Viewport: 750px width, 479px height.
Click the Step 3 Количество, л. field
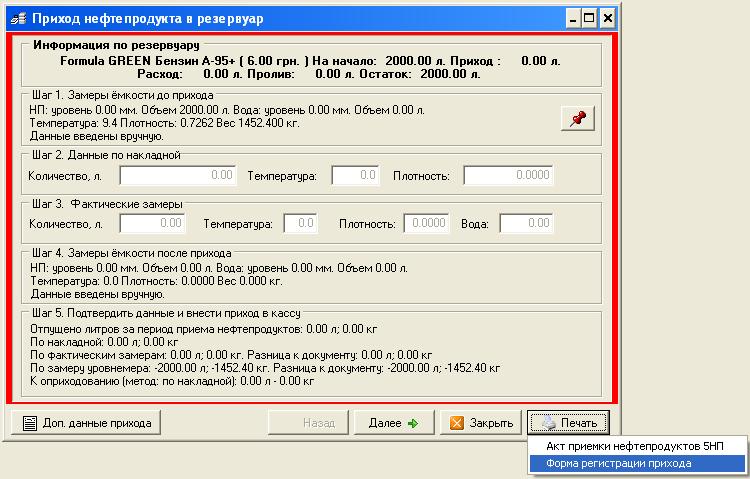pos(152,223)
